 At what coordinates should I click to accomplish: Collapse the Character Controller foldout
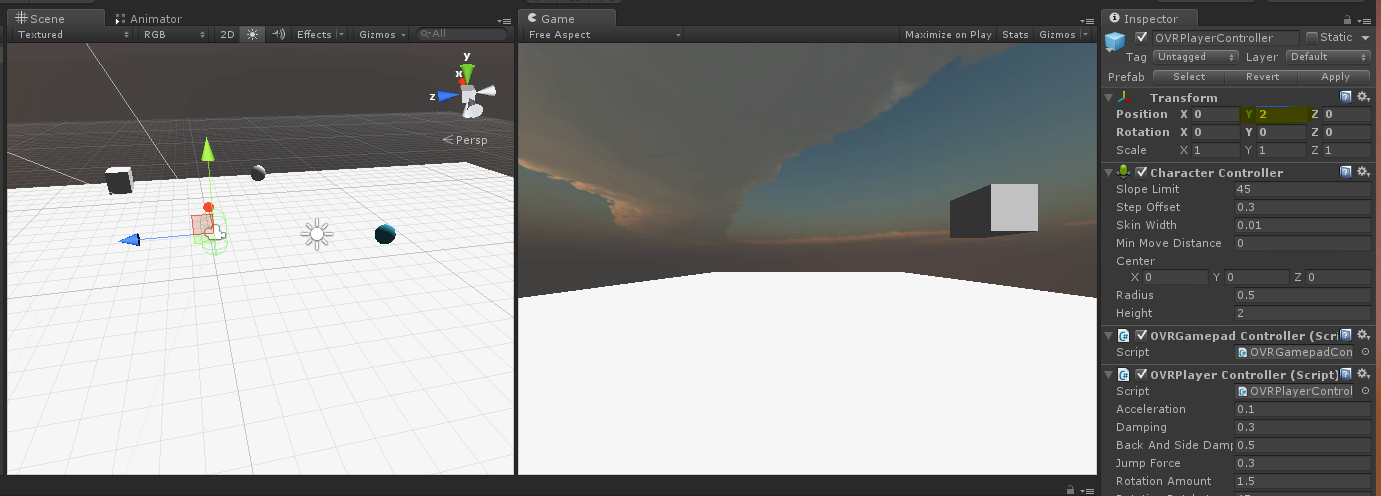click(x=1108, y=172)
